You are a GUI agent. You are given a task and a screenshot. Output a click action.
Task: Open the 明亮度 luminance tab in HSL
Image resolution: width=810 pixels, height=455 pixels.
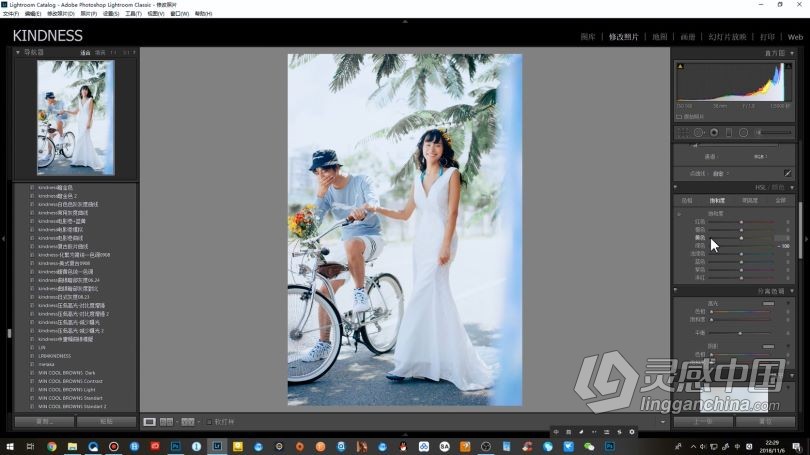tap(748, 200)
